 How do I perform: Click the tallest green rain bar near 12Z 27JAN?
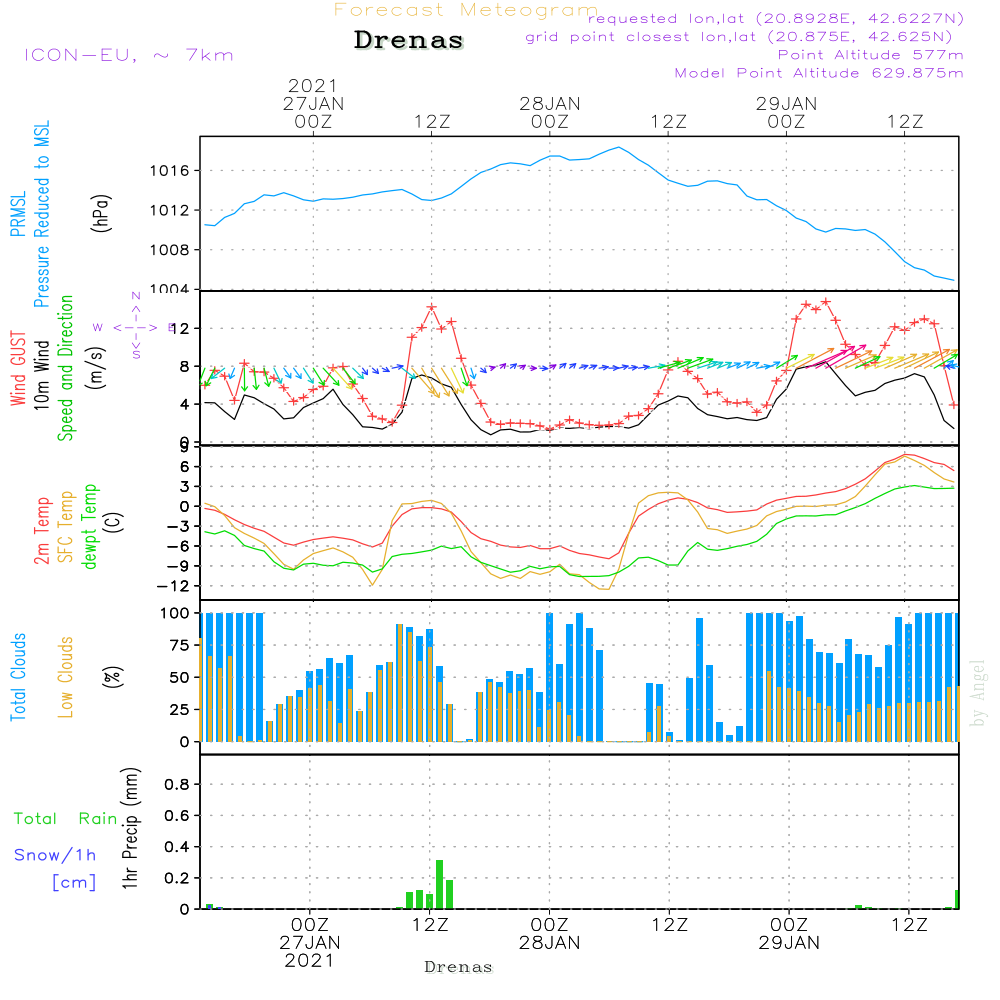pos(439,885)
